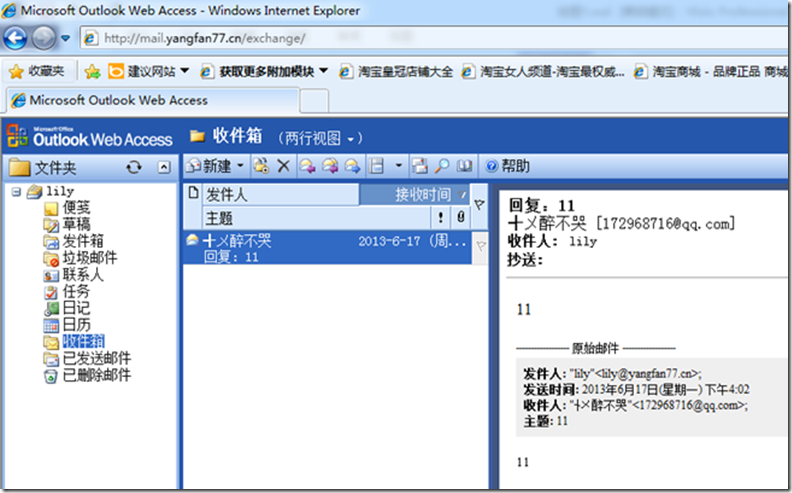The height and width of the screenshot is (493, 792).
Task: Open the 便笺 (Notes) folder
Action: pyautogui.click(x=76, y=207)
